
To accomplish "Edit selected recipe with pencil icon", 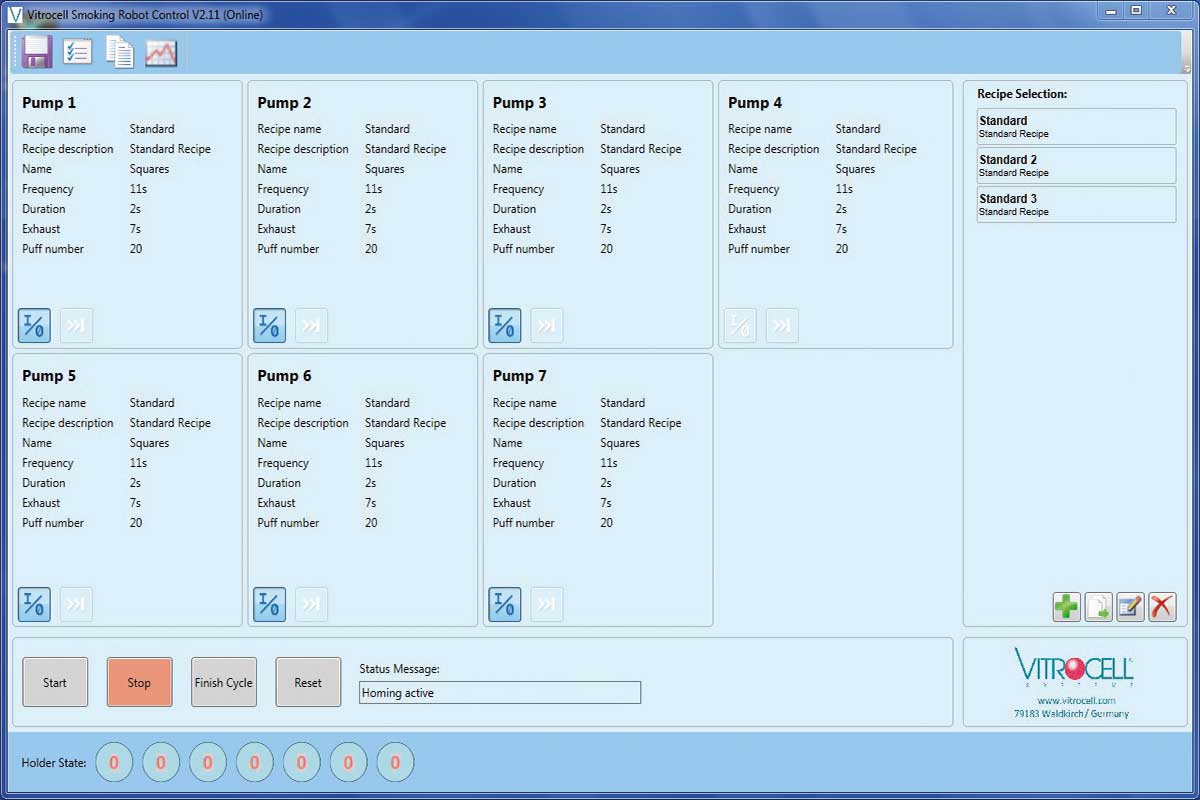I will point(1130,607).
